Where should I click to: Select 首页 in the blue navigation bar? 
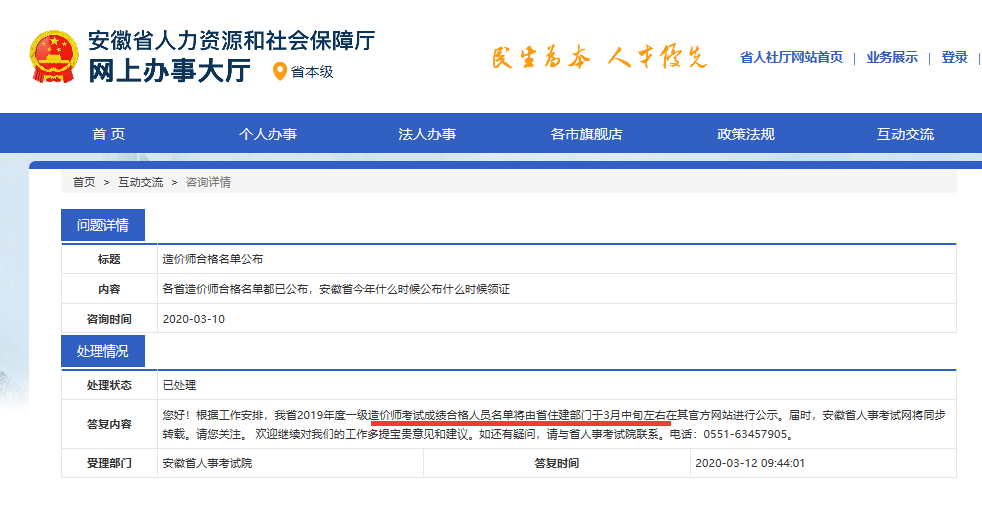pos(109,134)
